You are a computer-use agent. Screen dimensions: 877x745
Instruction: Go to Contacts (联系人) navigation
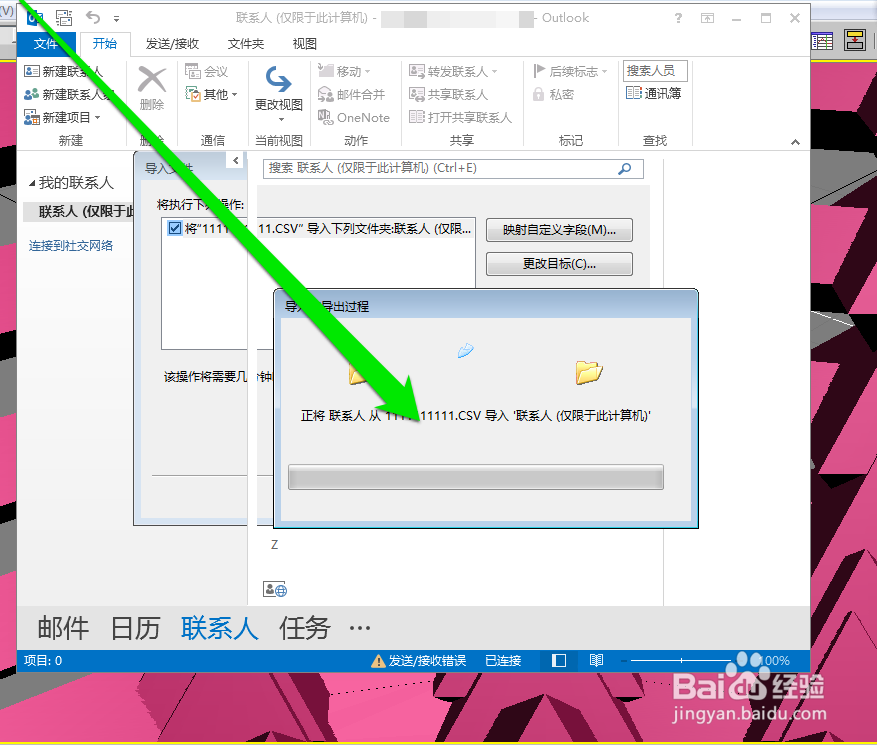219,628
